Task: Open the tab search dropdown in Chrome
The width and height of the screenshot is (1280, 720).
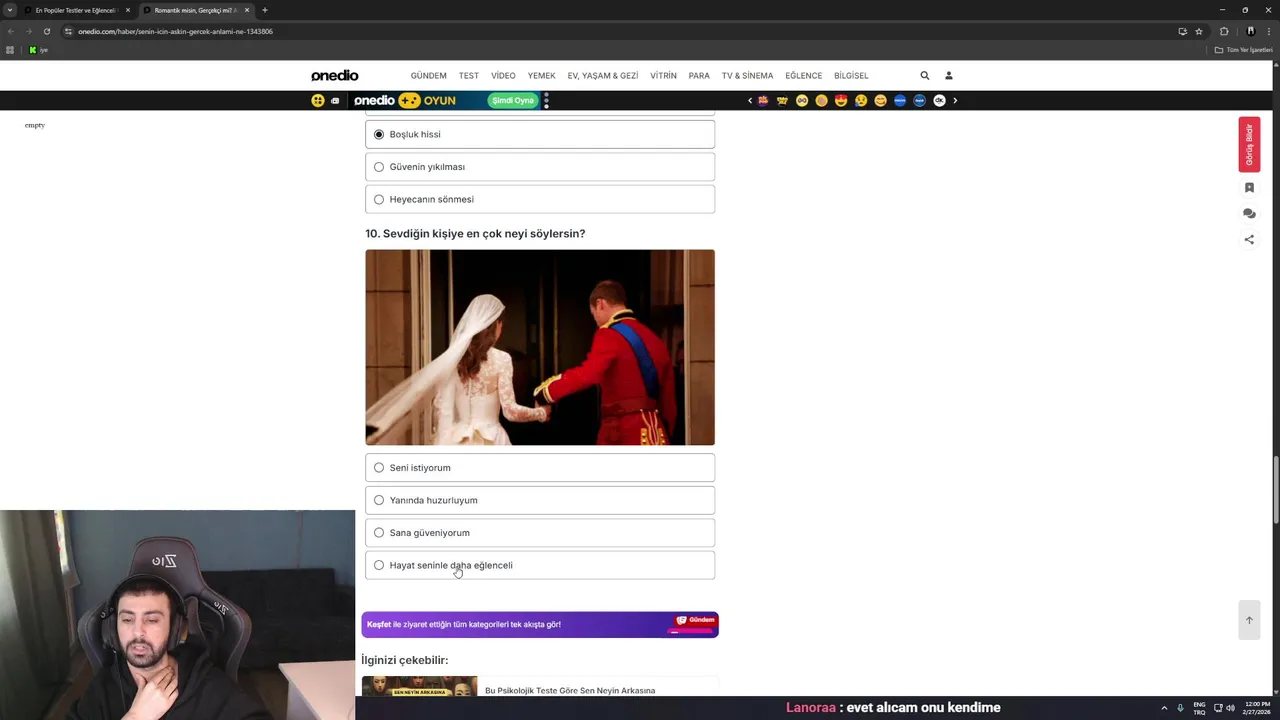Action: (10, 10)
